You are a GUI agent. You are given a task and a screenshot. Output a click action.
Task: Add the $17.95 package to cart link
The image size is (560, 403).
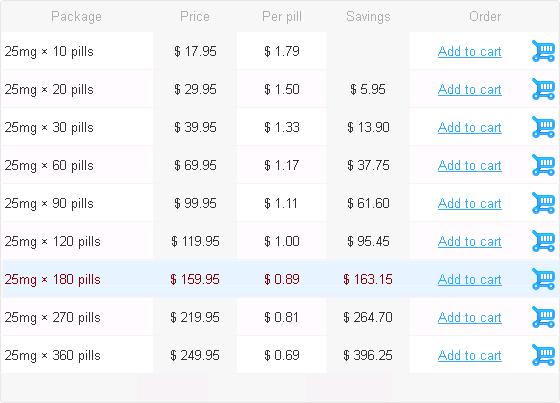pyautogui.click(x=470, y=51)
